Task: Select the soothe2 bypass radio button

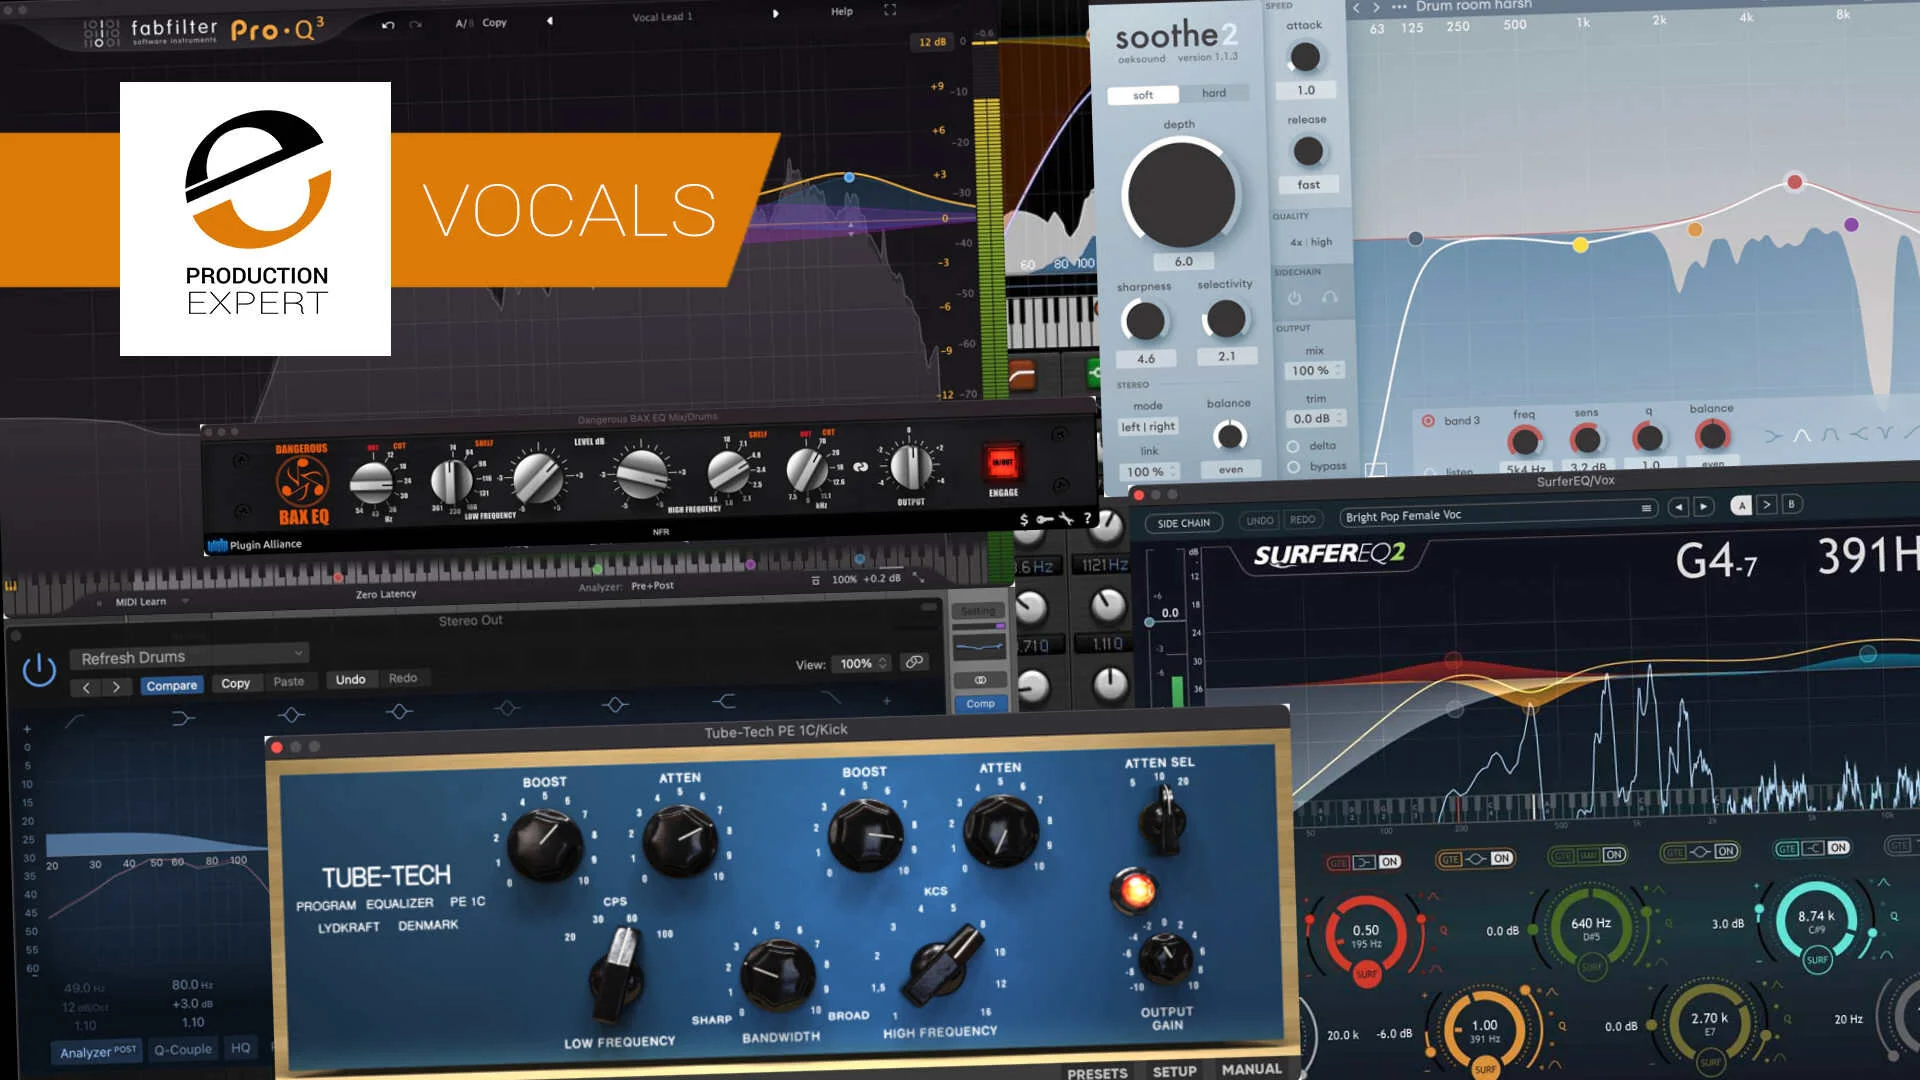Action: [x=1293, y=467]
